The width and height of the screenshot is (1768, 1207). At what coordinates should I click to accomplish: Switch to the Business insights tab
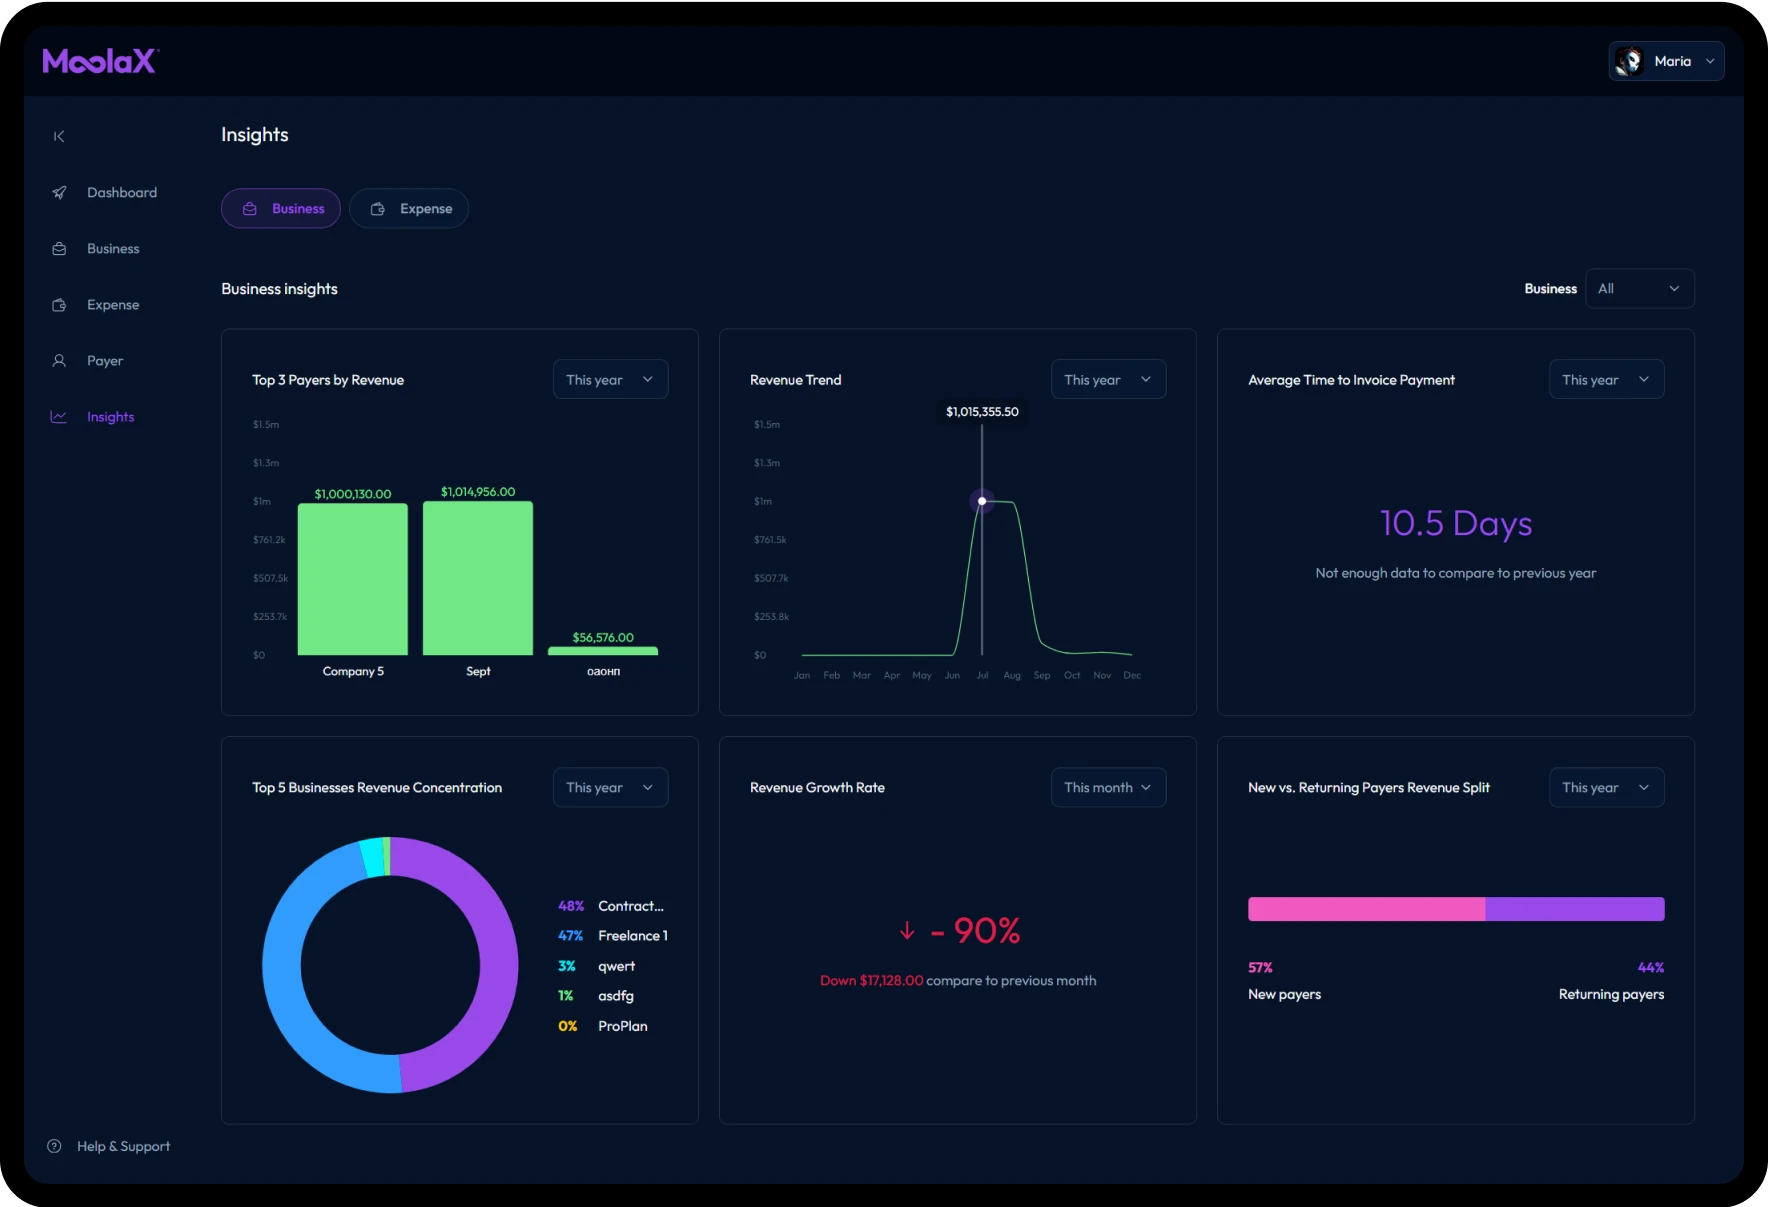[281, 209]
